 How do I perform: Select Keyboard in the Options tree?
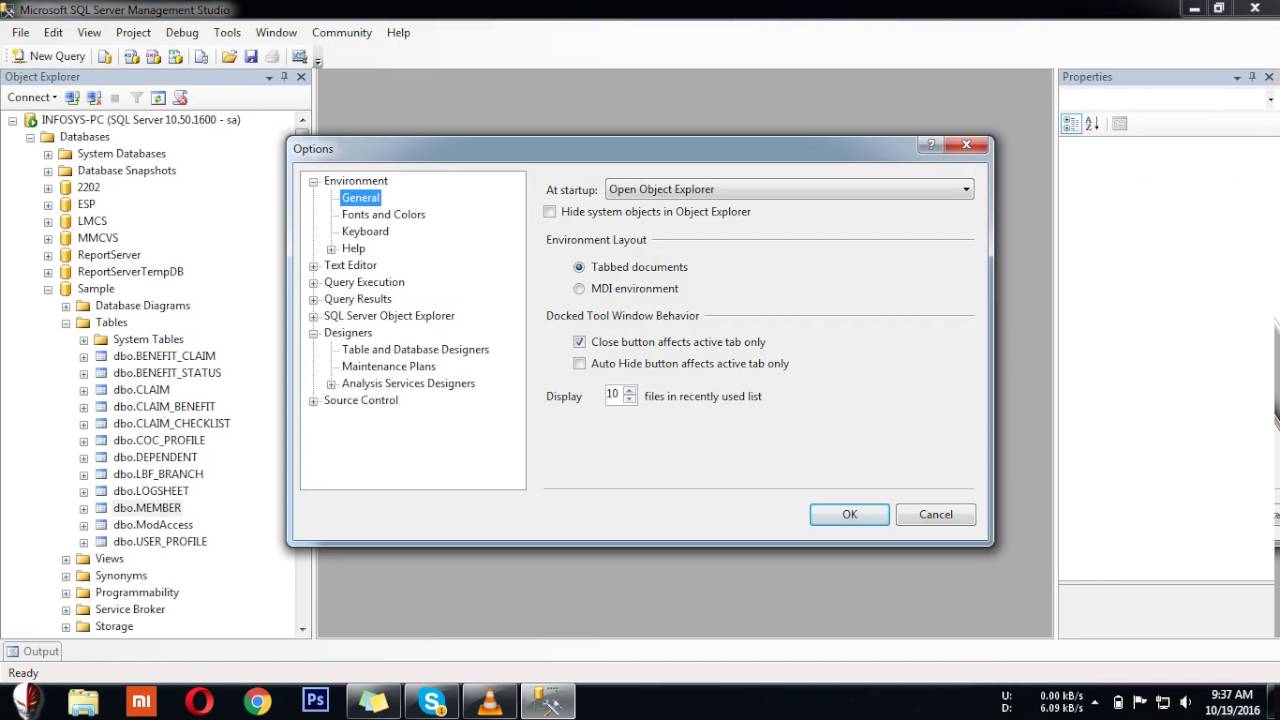pyautogui.click(x=365, y=232)
